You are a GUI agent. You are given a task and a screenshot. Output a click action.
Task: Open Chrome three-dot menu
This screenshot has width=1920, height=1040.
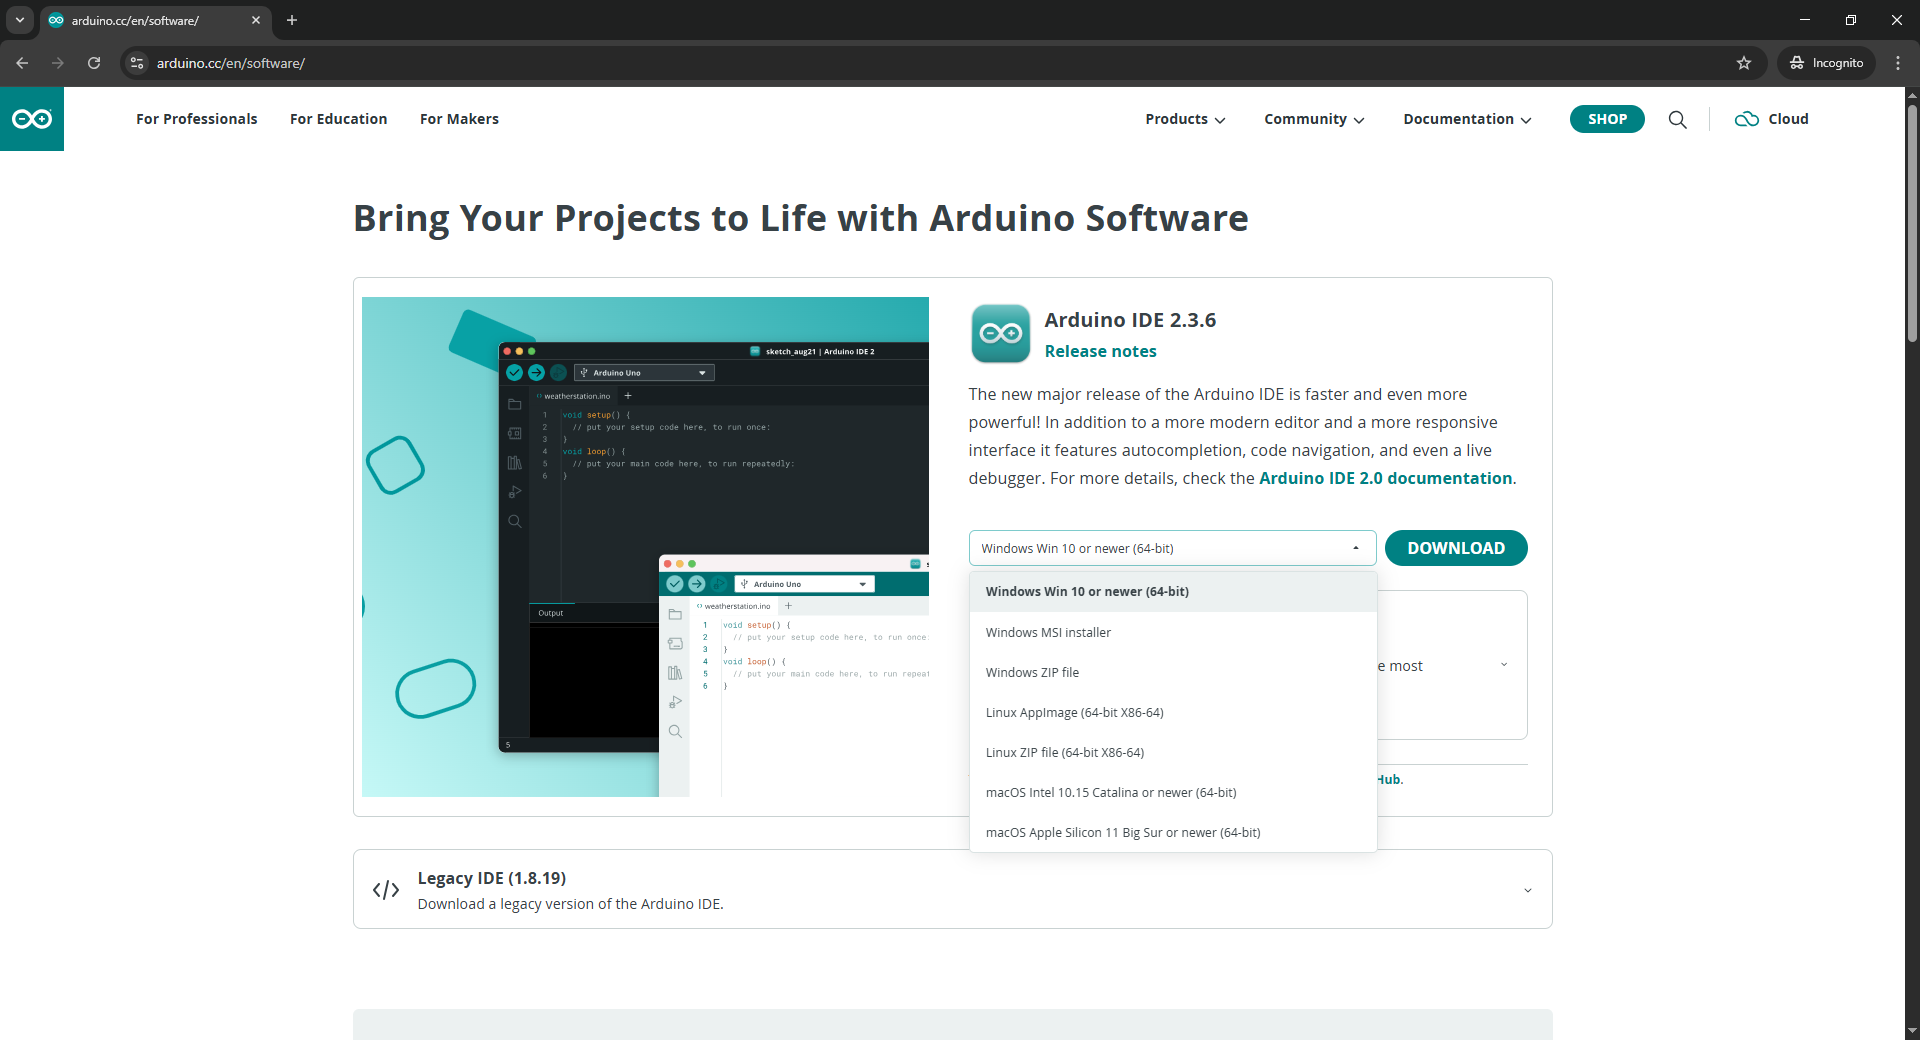1898,63
